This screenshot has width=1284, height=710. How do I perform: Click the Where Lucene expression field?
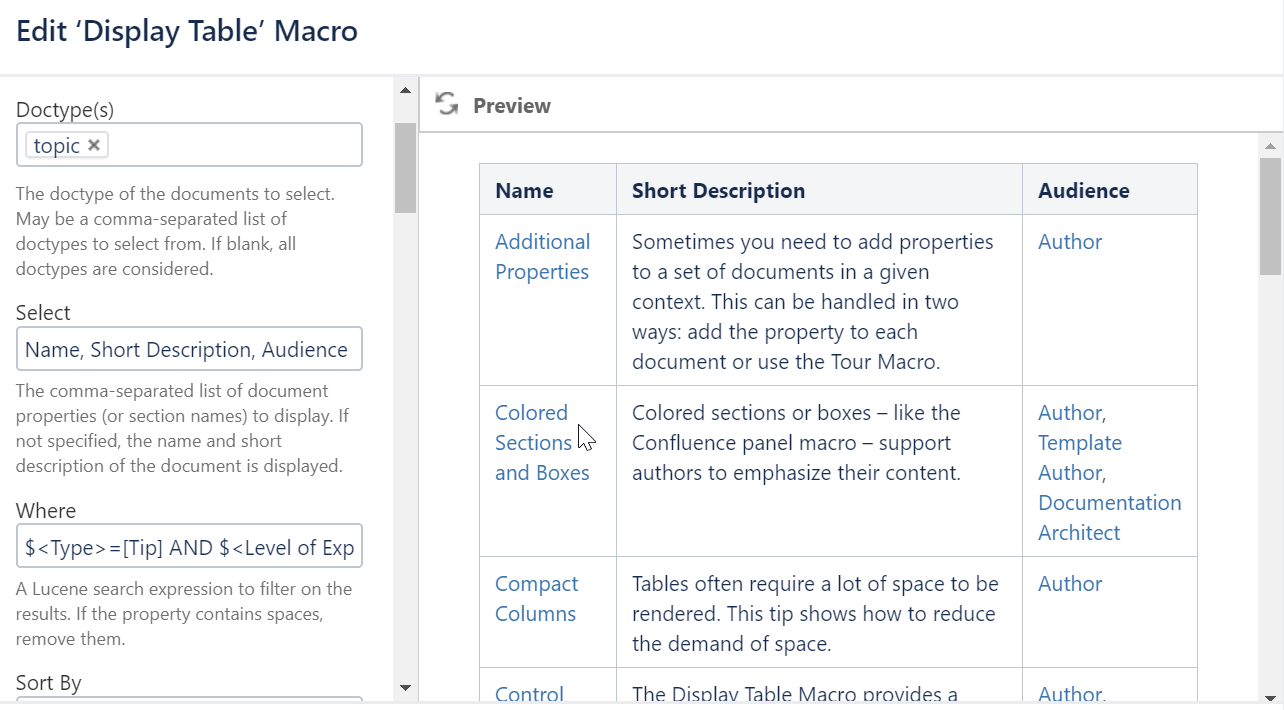189,546
